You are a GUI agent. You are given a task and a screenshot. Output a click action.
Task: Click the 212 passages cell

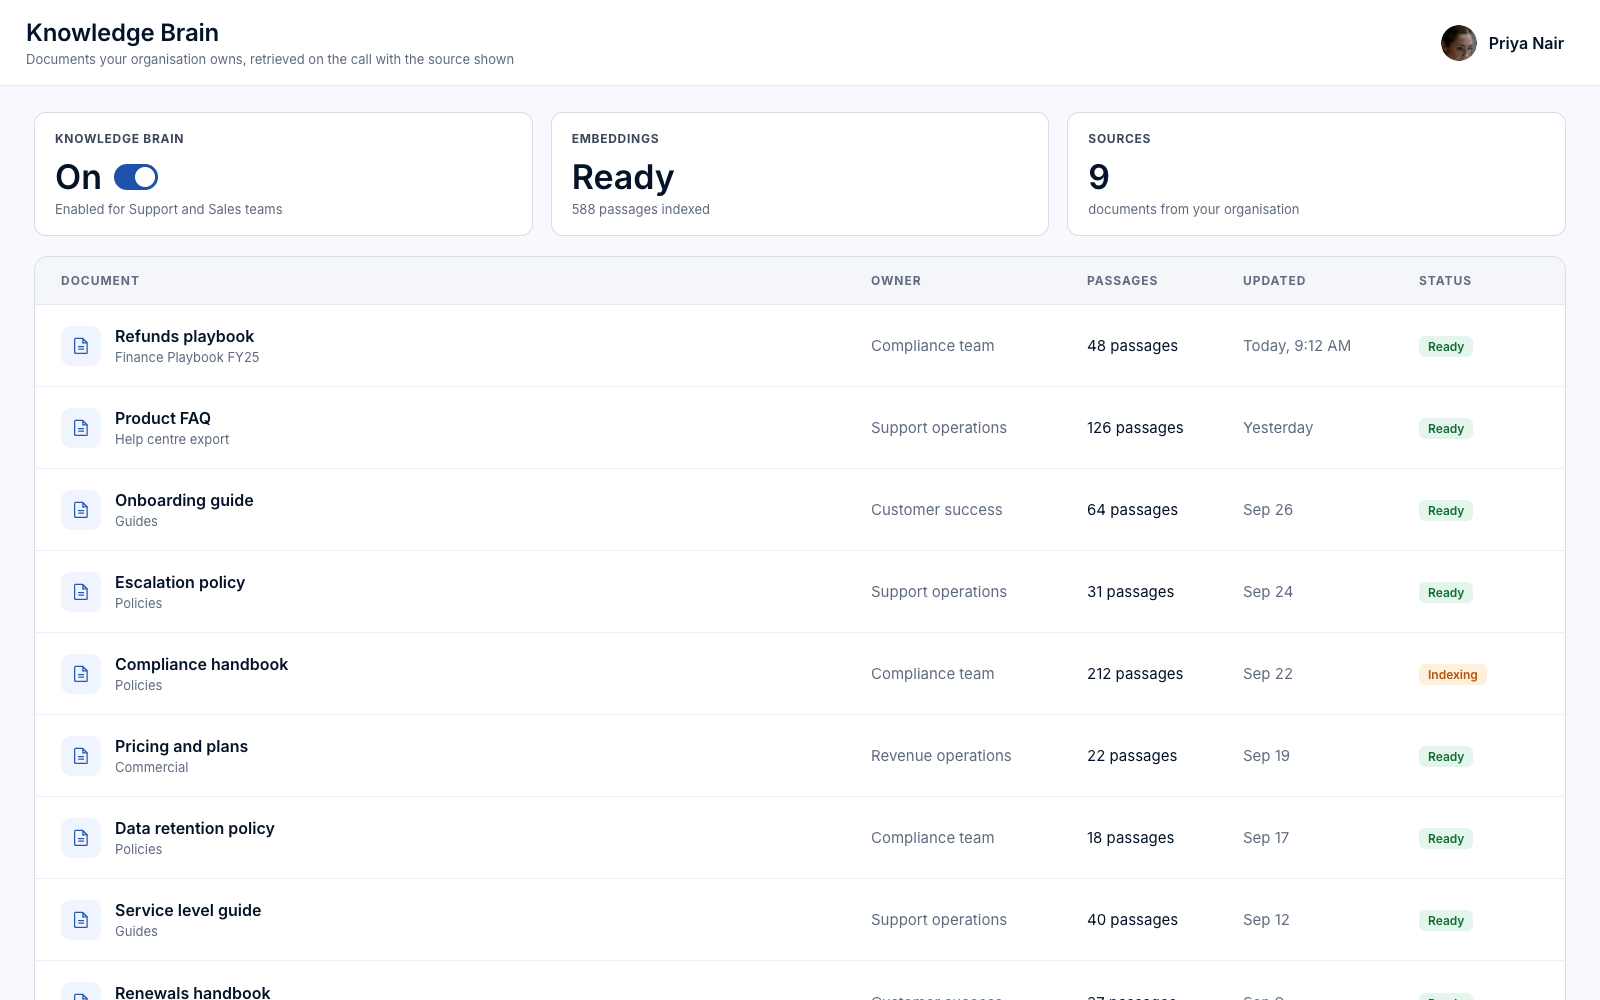(1135, 674)
